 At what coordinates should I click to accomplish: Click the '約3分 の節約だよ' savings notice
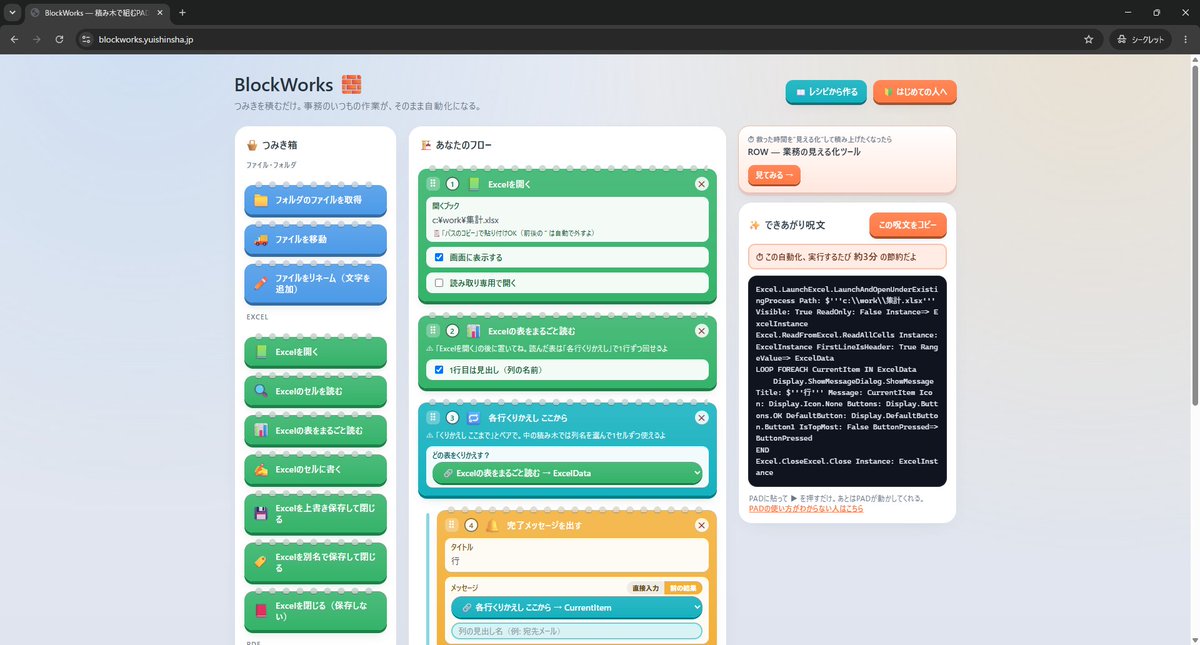point(847,256)
